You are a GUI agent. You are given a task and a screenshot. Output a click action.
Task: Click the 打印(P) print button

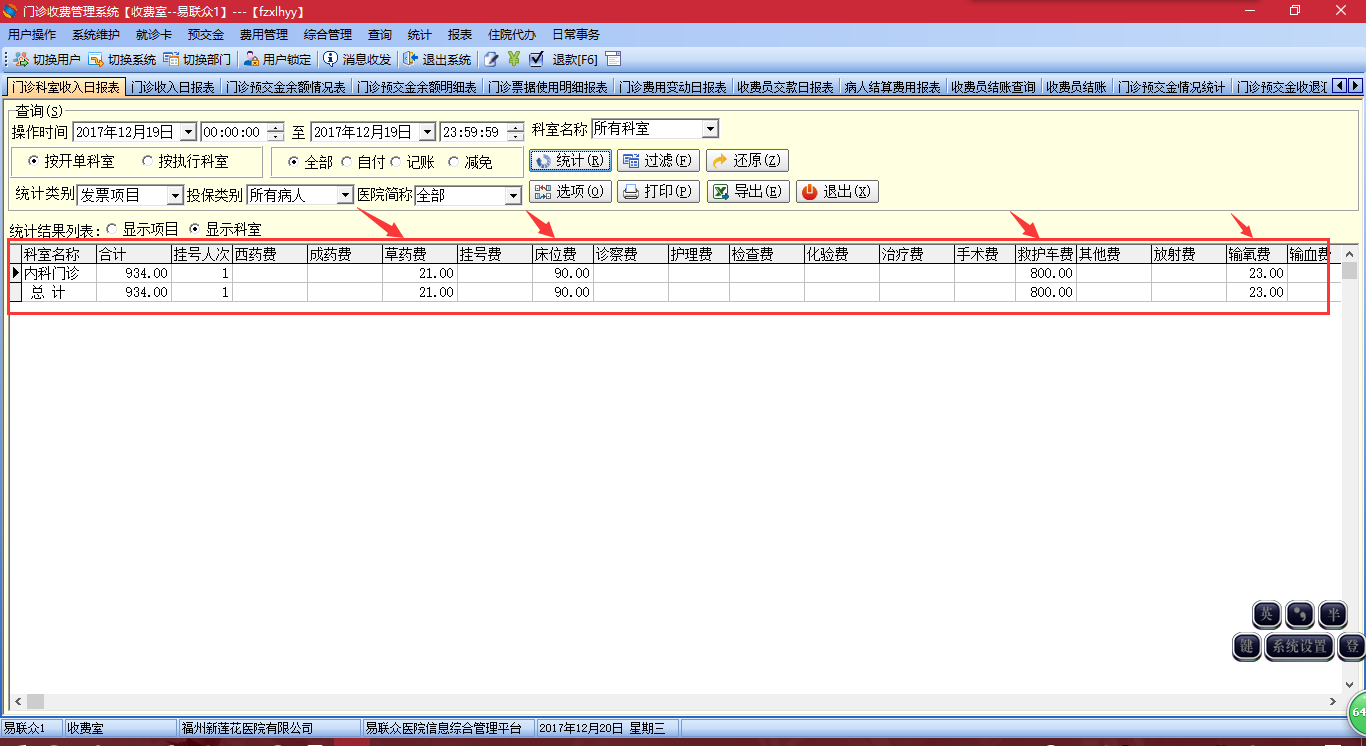pos(658,192)
